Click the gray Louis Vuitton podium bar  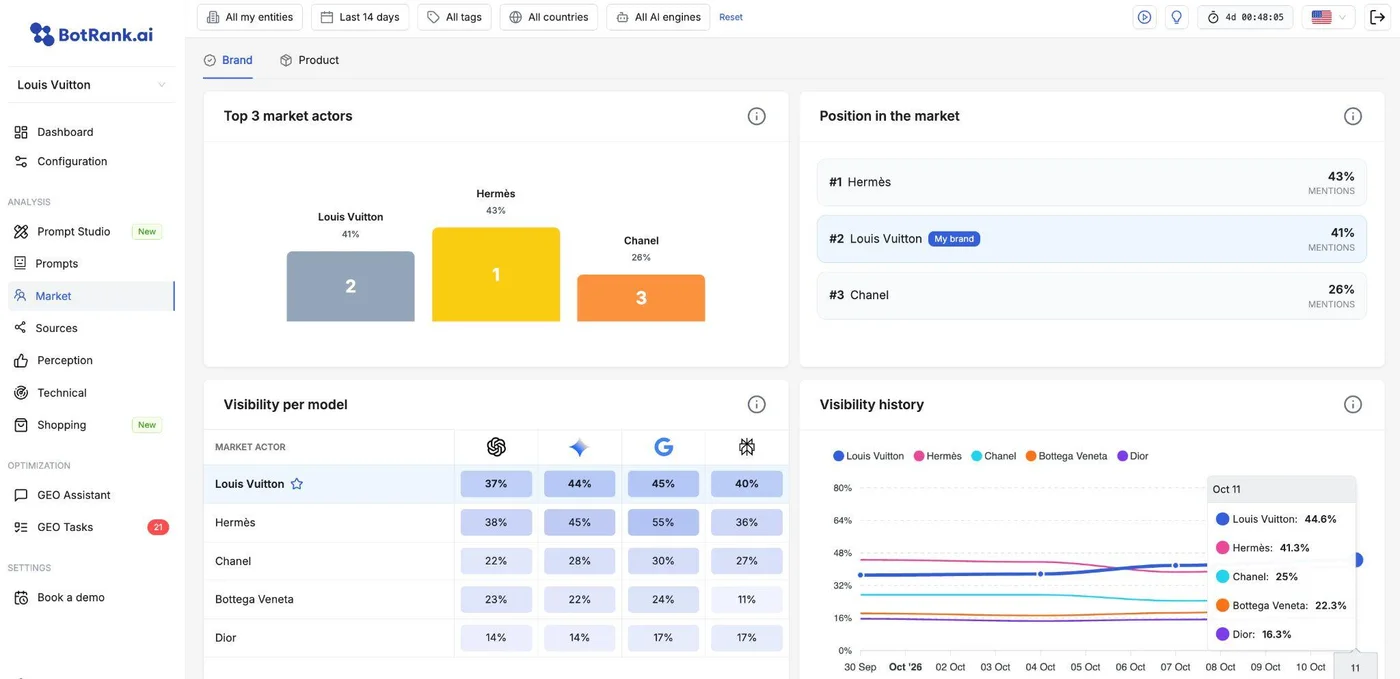350,286
